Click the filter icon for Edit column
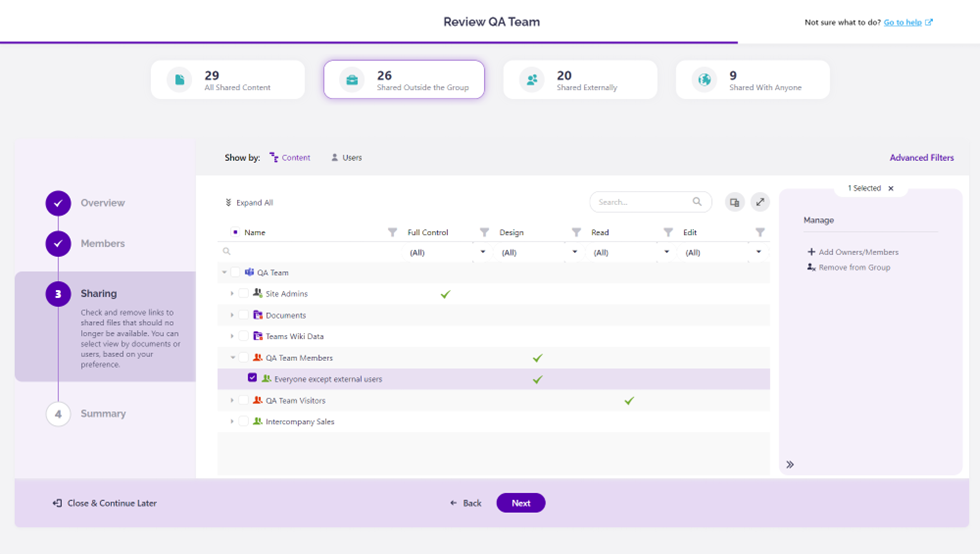 tap(759, 232)
